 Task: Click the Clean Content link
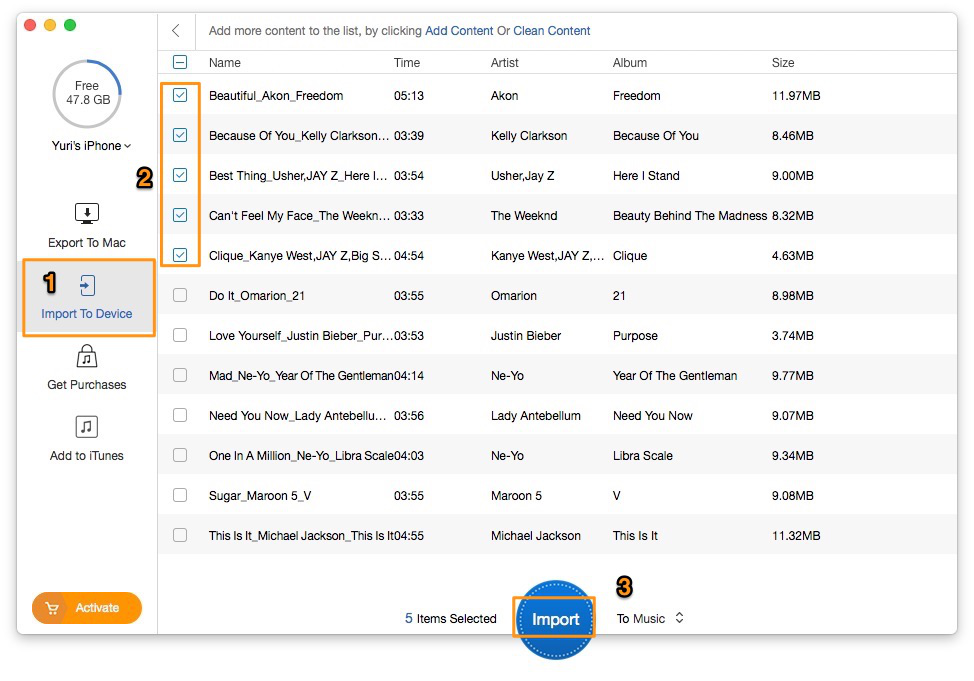(552, 30)
